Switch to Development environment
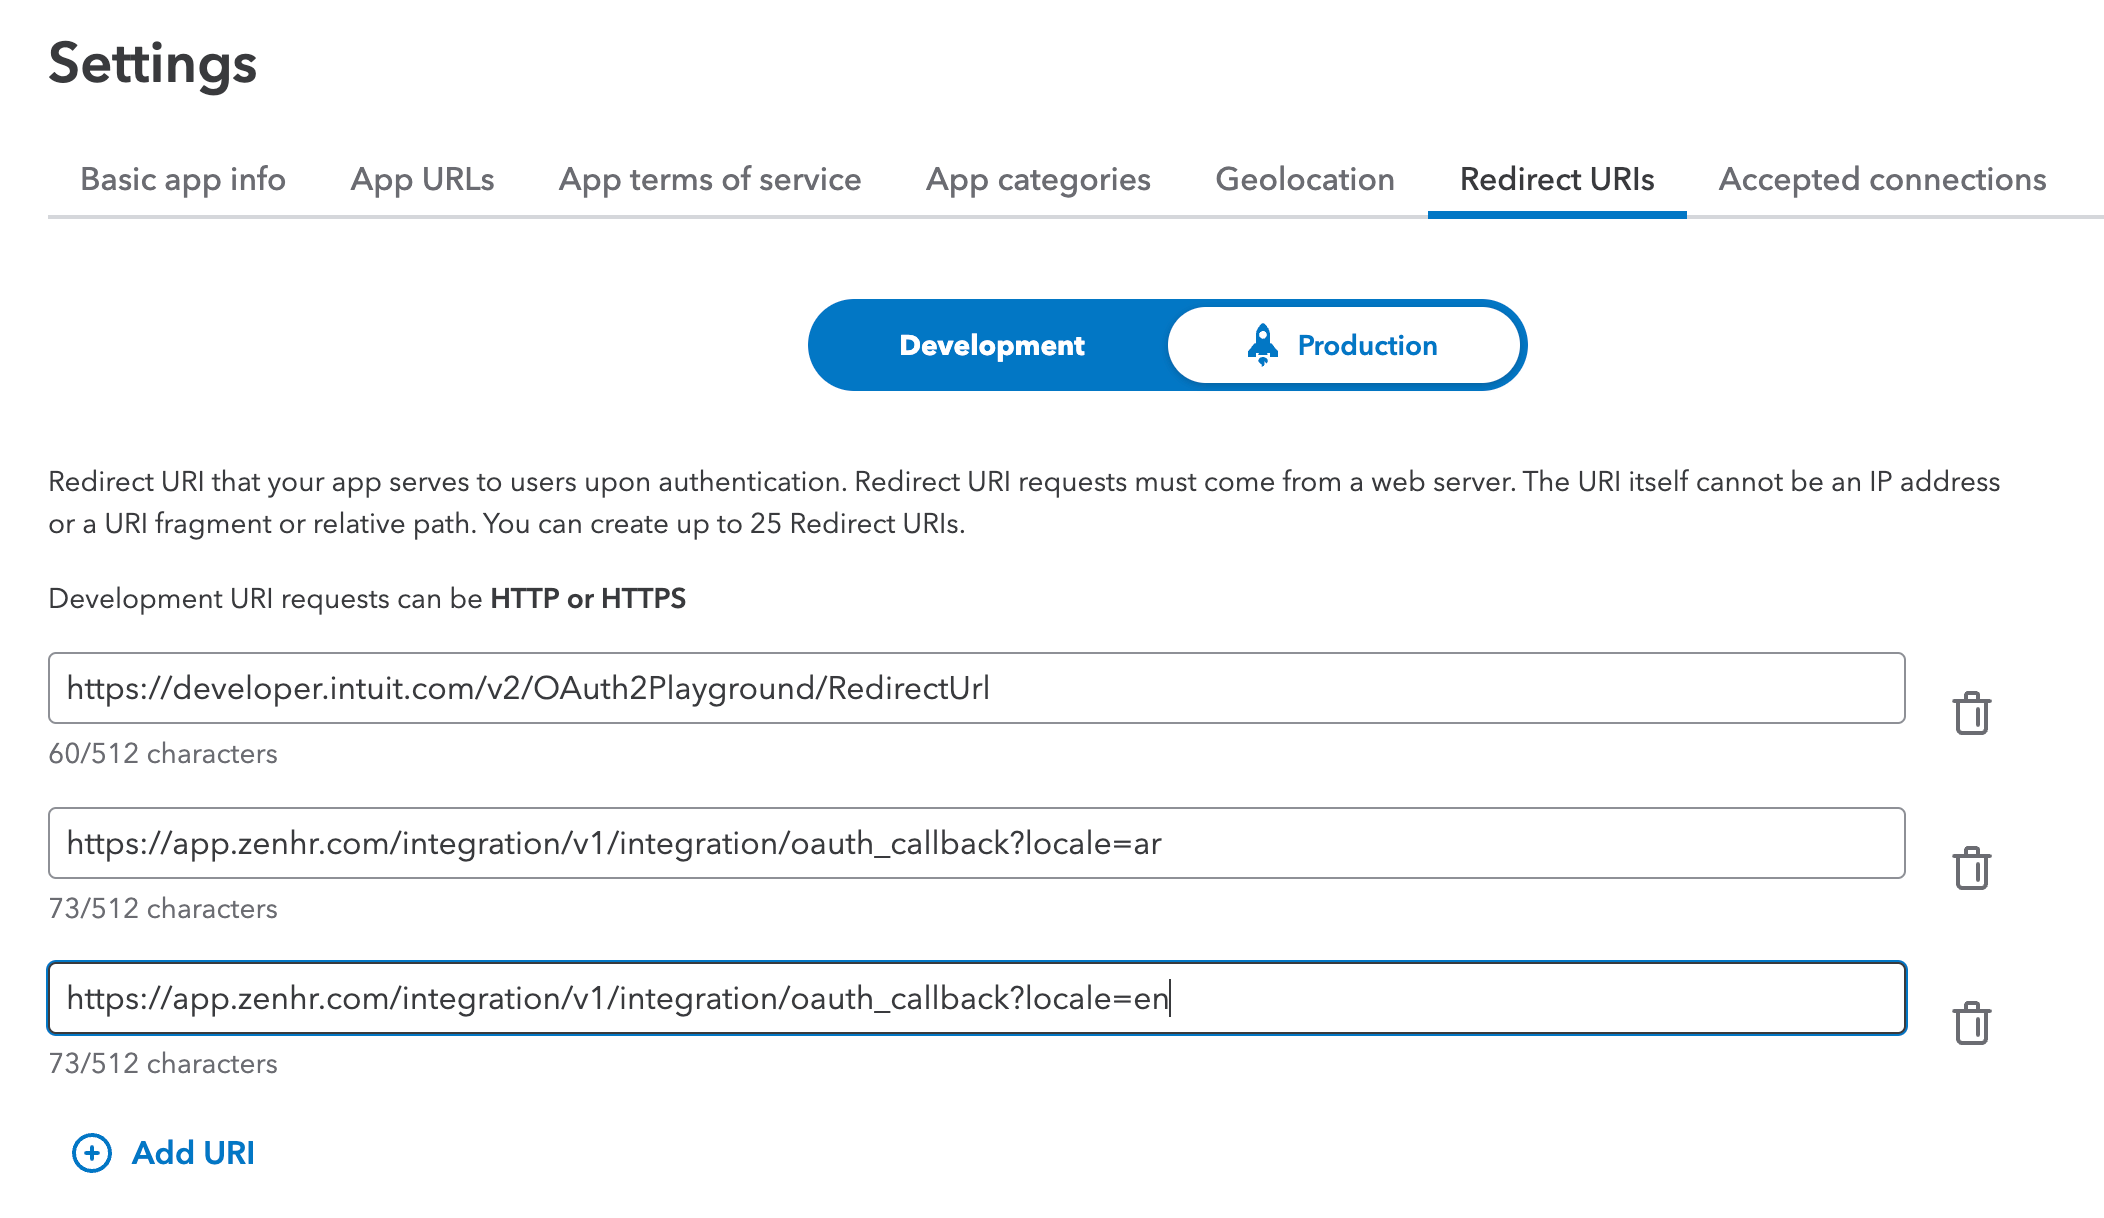 coord(990,345)
